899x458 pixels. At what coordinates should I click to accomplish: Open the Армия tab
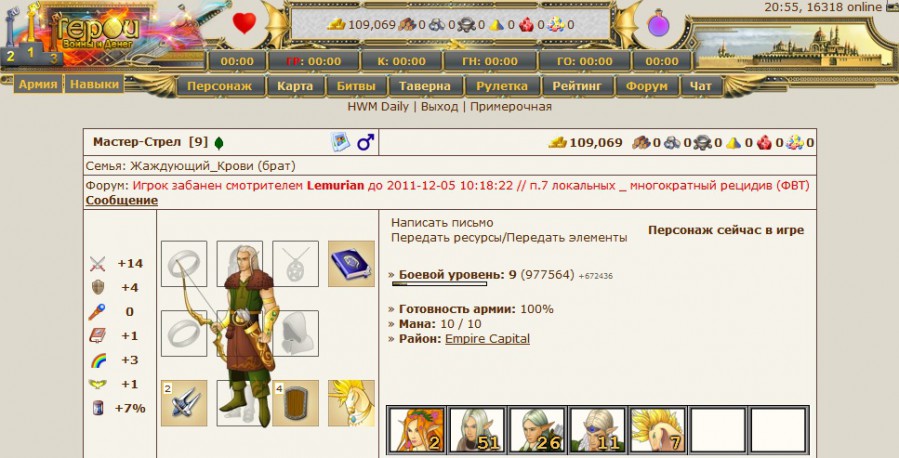point(38,84)
